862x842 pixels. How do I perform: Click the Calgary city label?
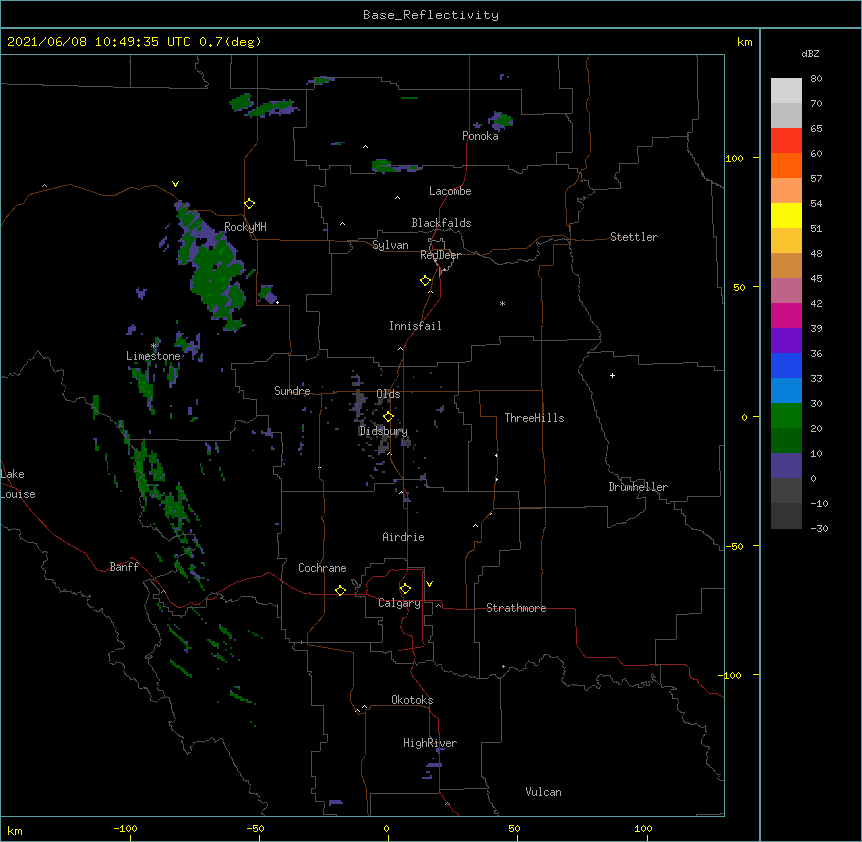point(399,603)
